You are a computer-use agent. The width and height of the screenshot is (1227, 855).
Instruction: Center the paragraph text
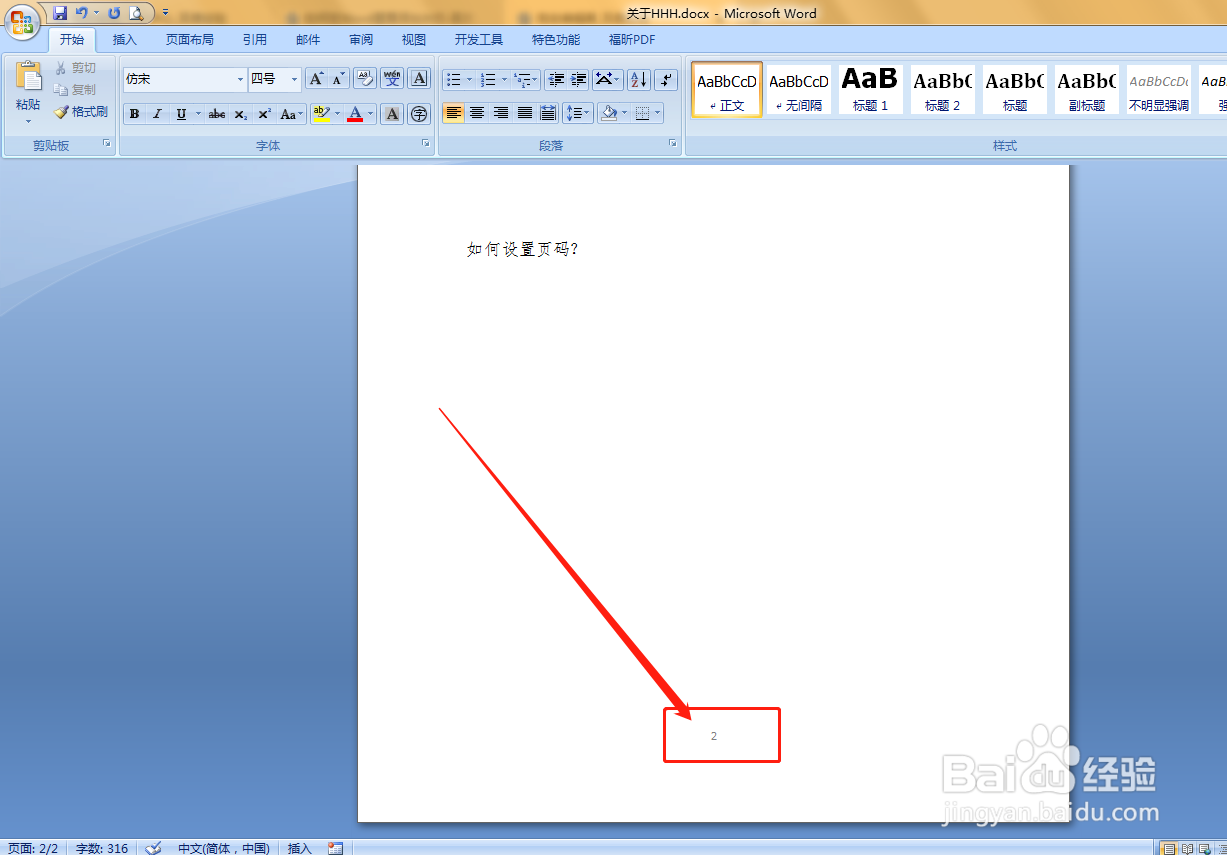point(477,113)
